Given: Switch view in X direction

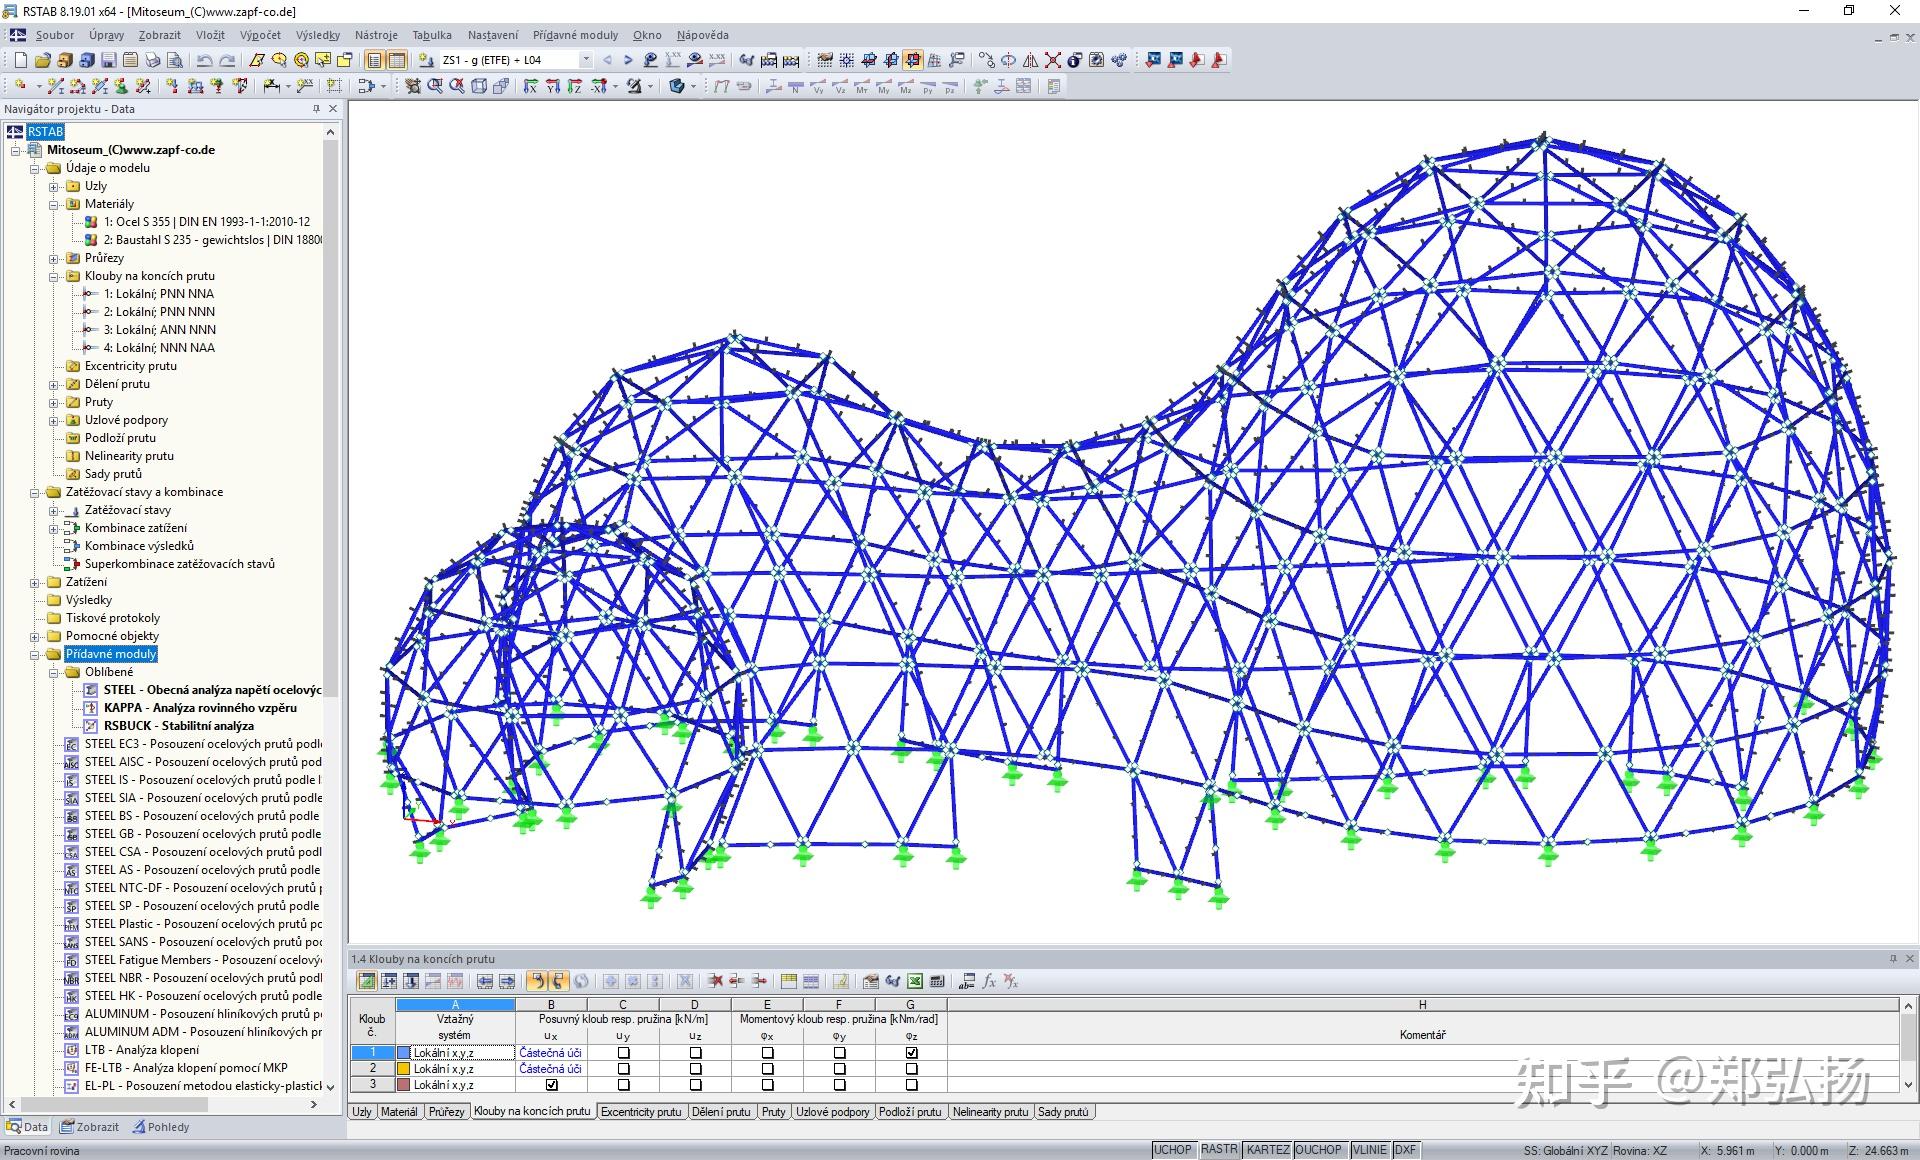Looking at the screenshot, I should (x=530, y=86).
